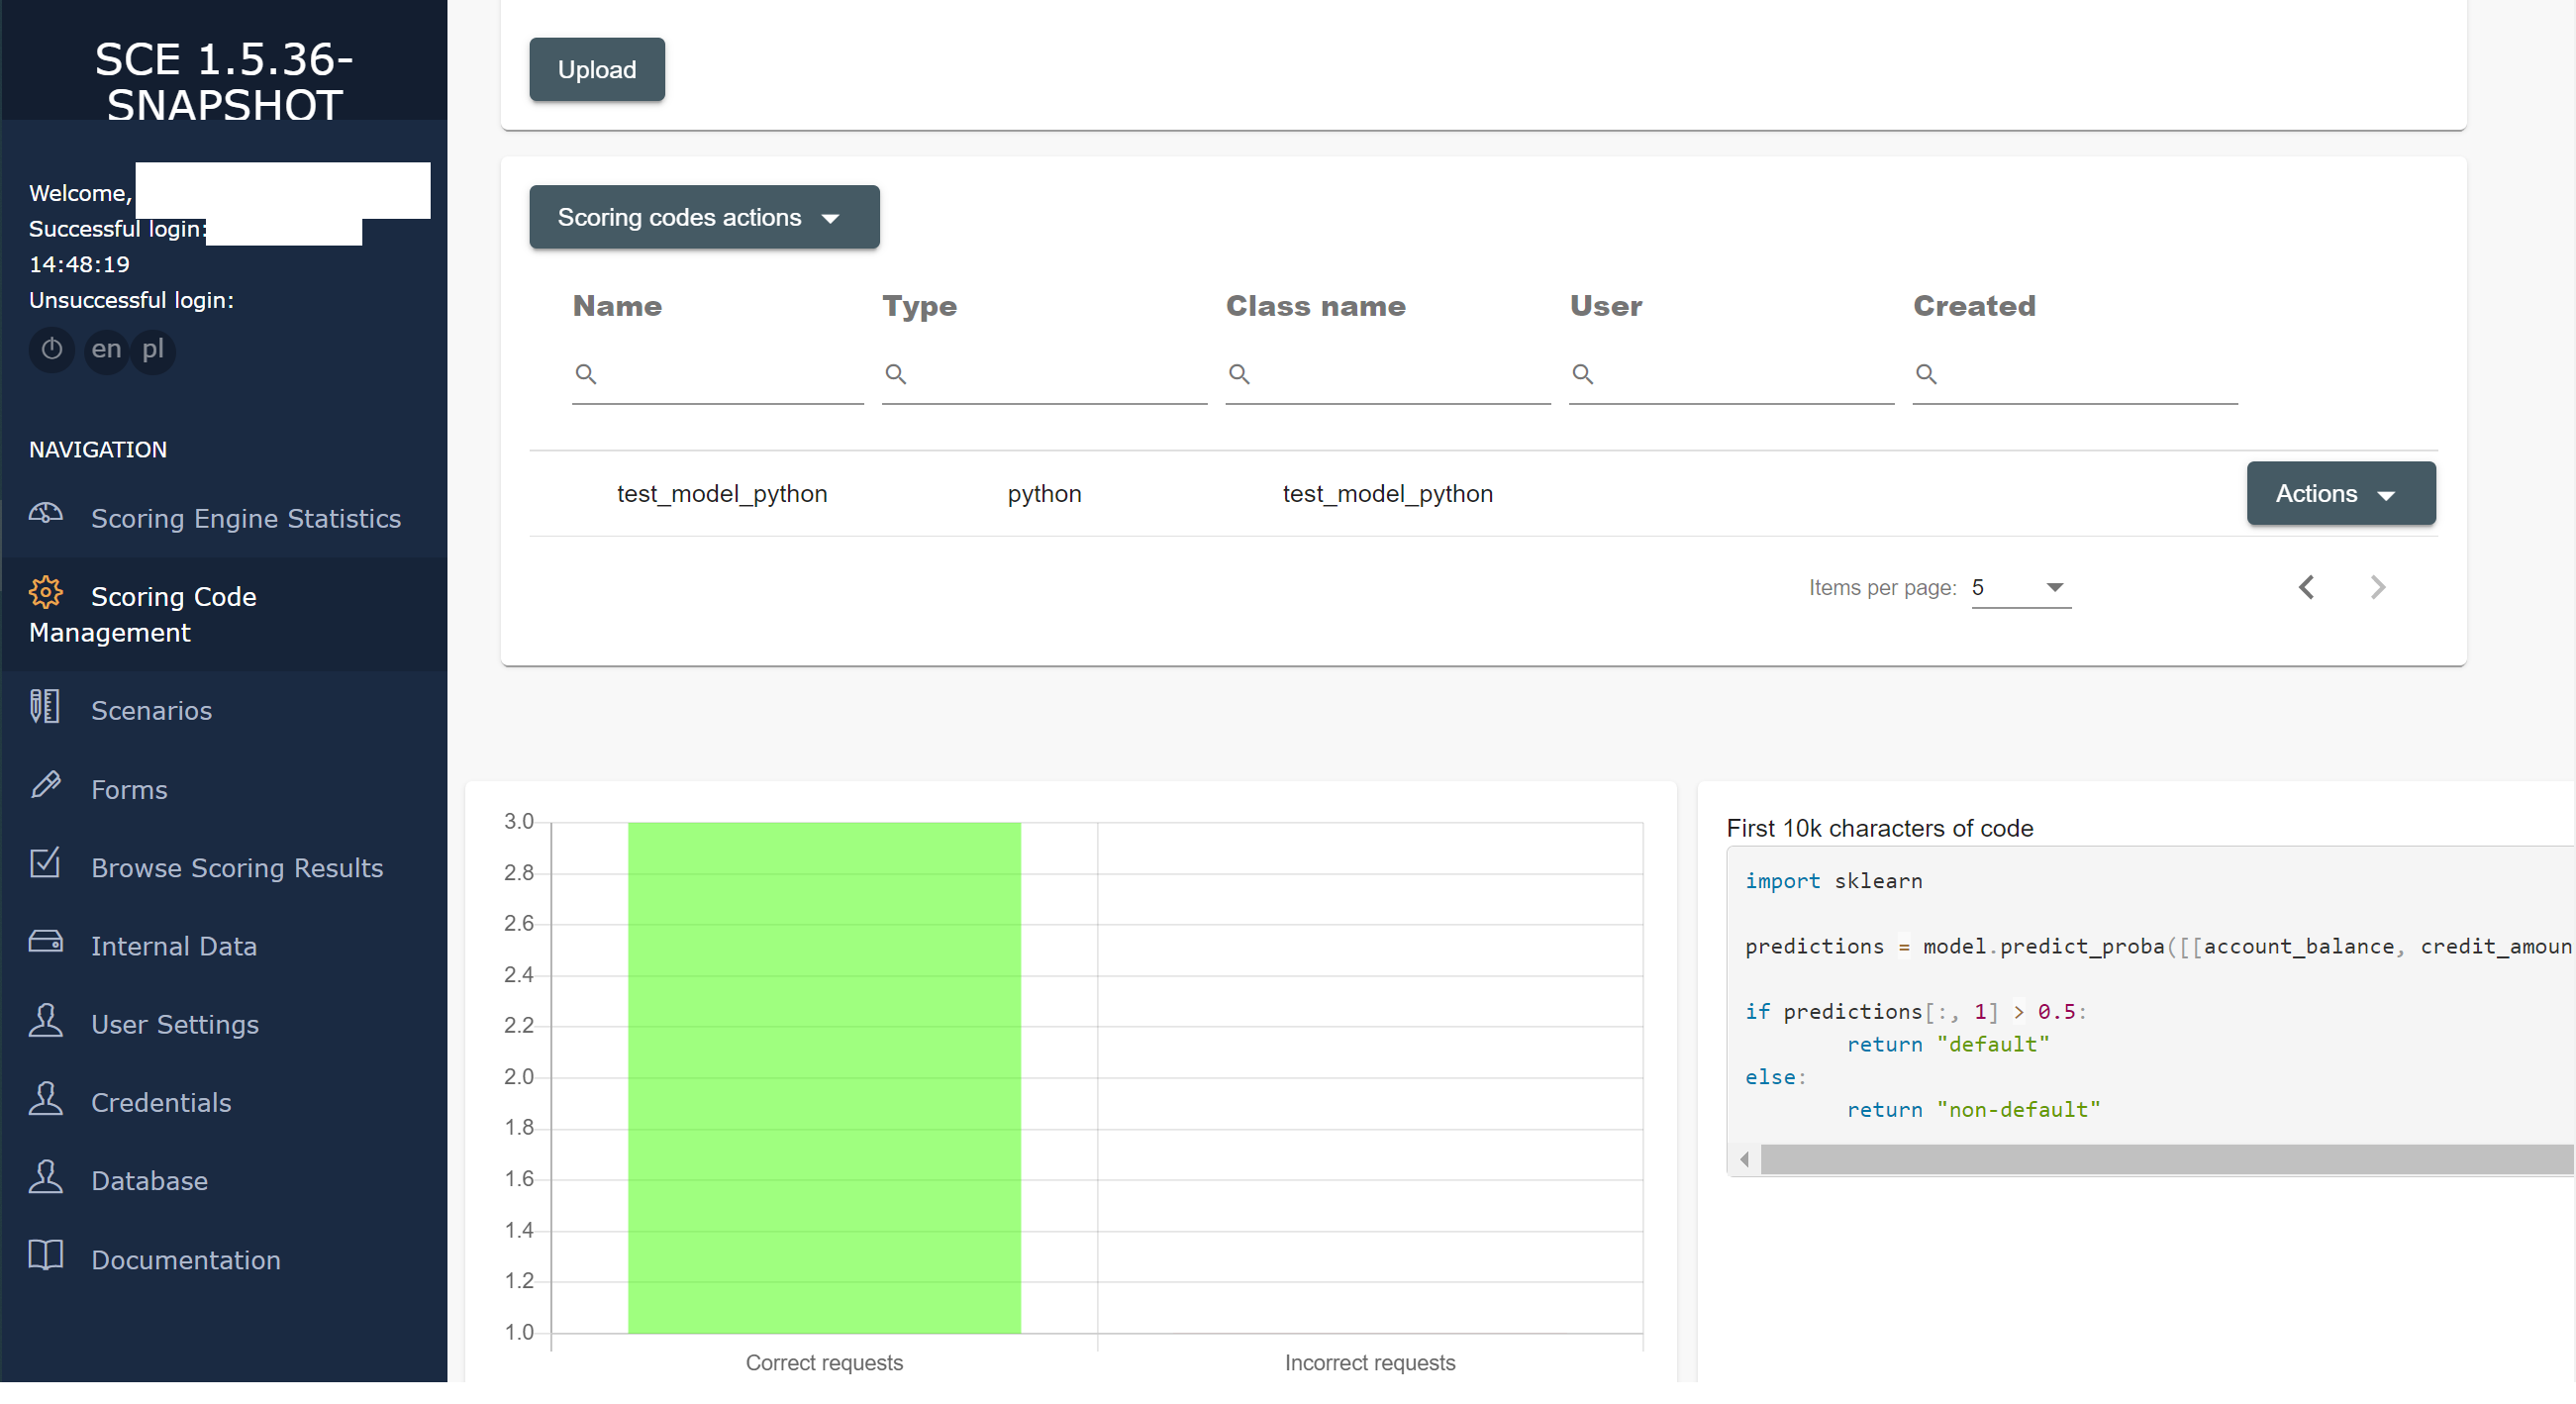Switch language to Polish (pl)

click(x=152, y=349)
